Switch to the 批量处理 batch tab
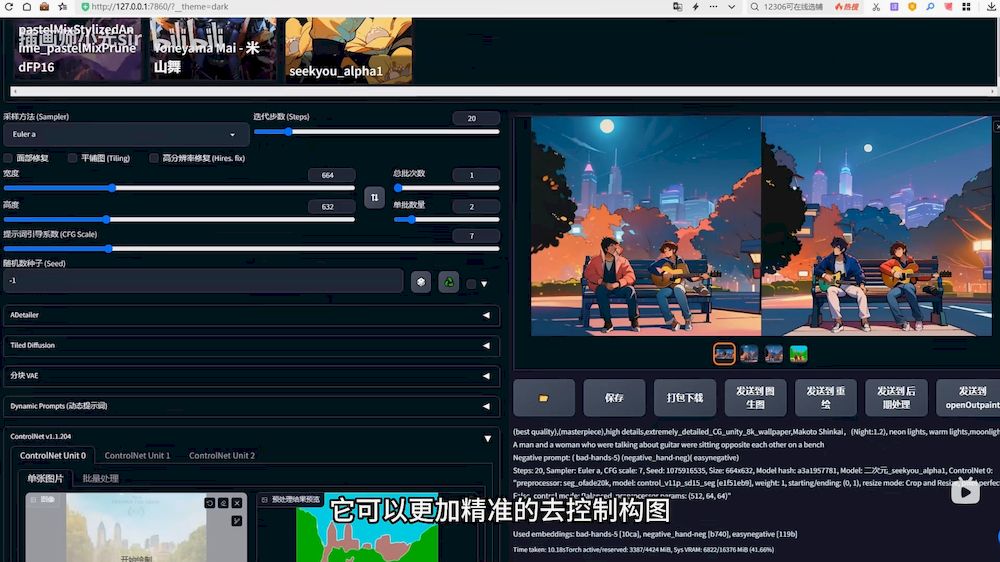Screen dimensions: 1000x562 point(100,479)
